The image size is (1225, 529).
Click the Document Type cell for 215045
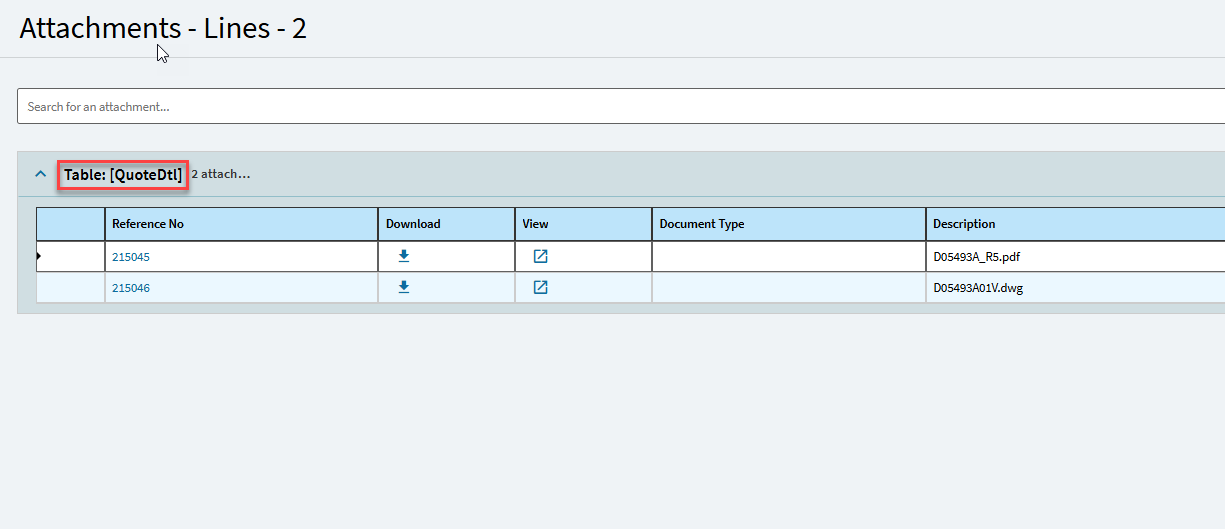pos(789,257)
